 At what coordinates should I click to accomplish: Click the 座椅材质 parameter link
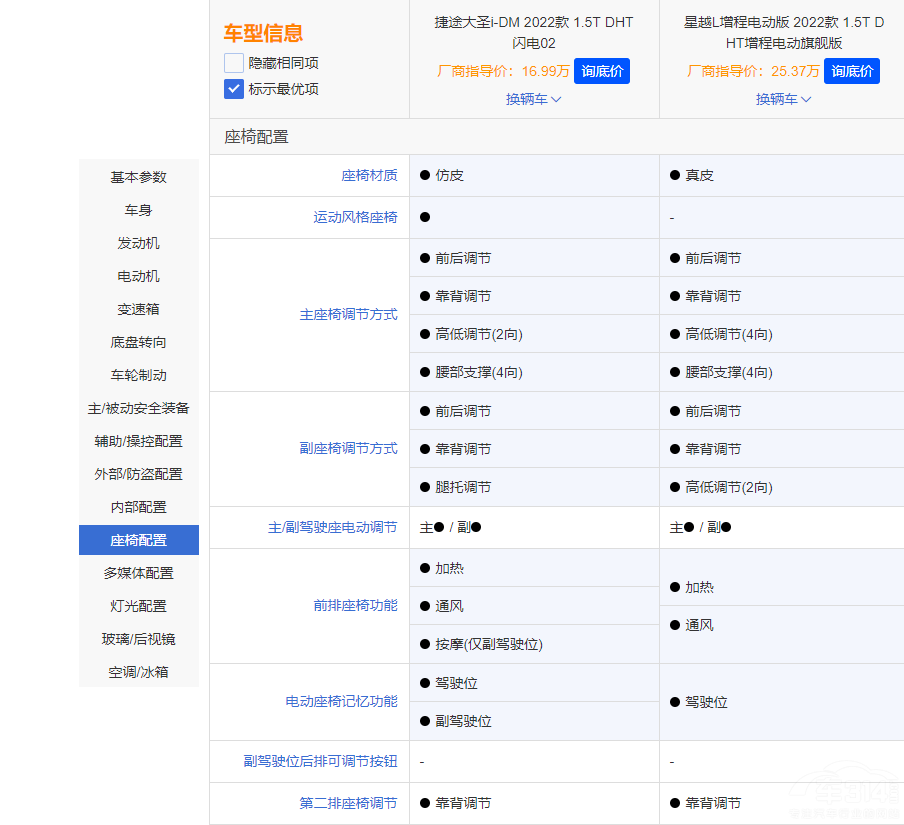369,175
